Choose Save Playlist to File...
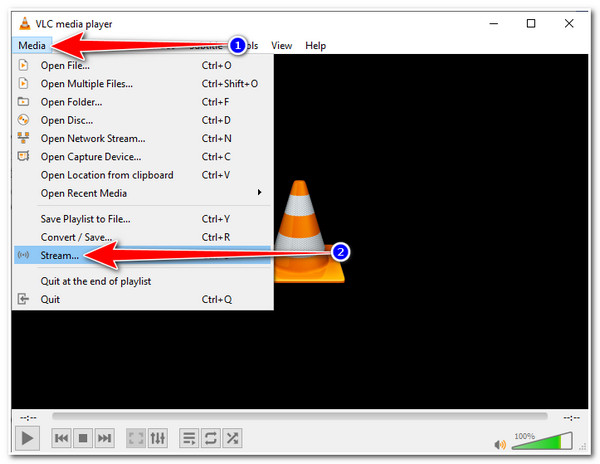 143,219
